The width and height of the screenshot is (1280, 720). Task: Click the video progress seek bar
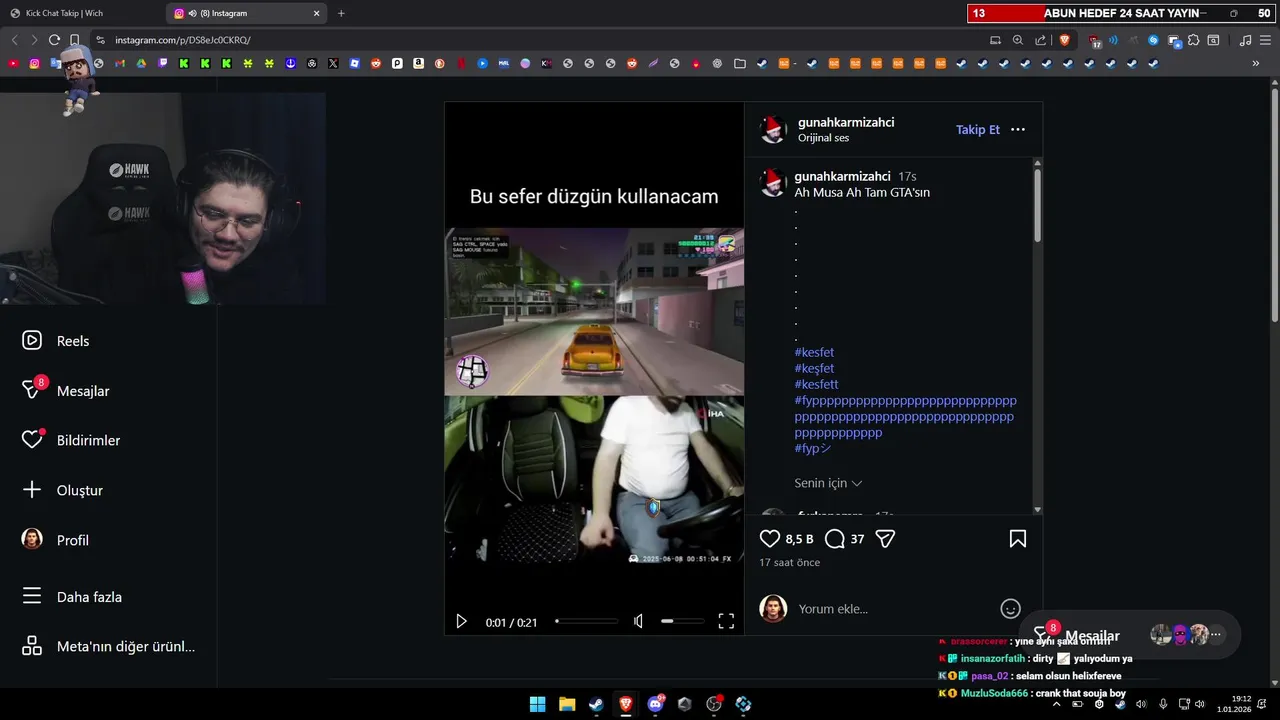coord(587,622)
